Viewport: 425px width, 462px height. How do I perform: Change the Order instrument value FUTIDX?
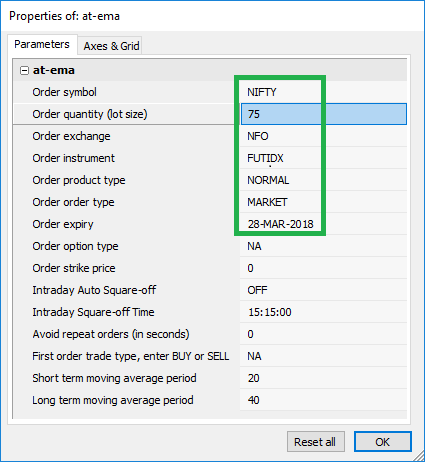323,158
